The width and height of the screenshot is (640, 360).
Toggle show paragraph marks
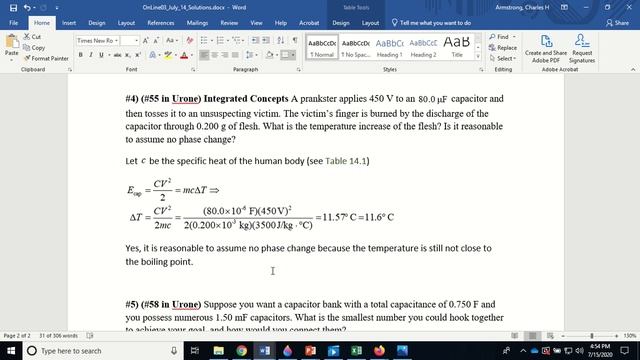pyautogui.click(x=294, y=40)
